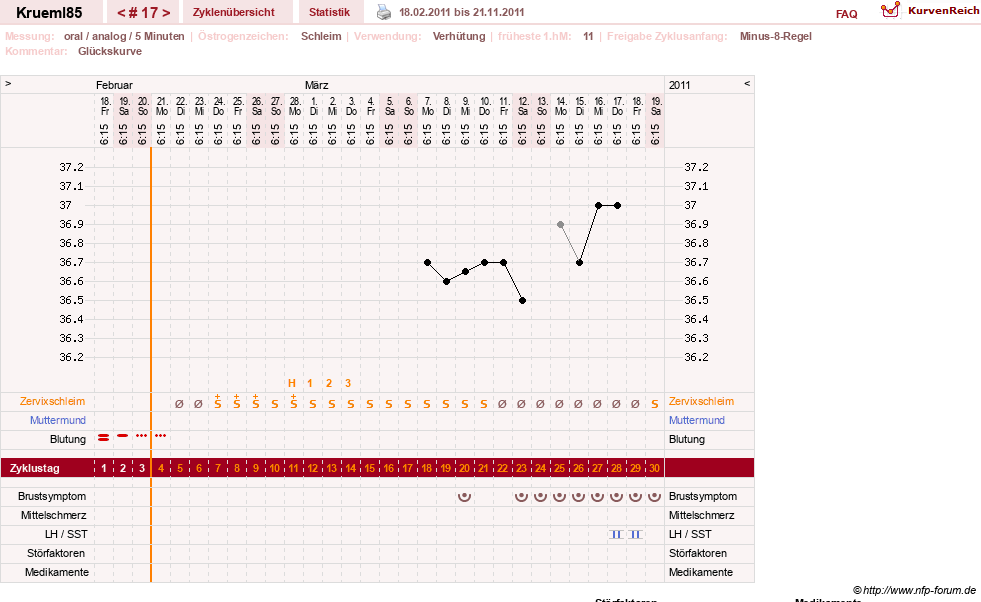Click the LH/SST test marker on cycle day 28
The width and height of the screenshot is (981, 602).
(616, 534)
